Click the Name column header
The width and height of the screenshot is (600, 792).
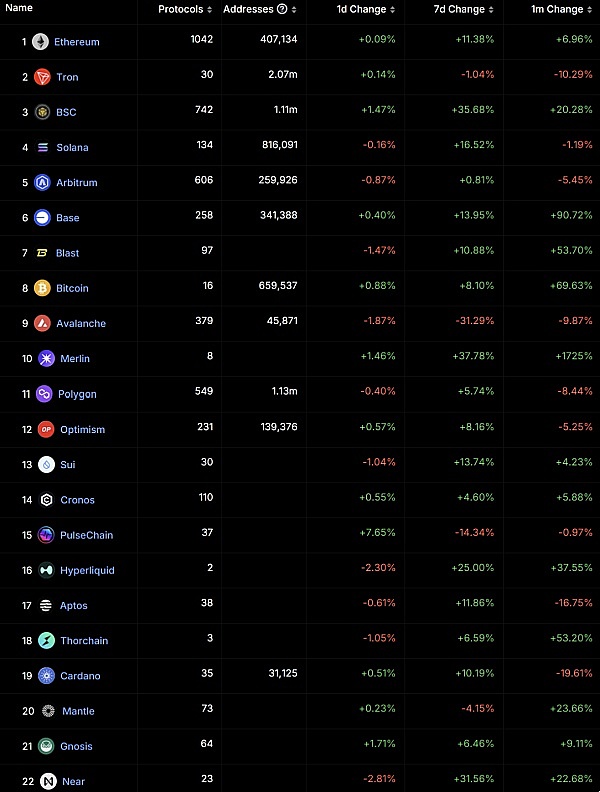pyautogui.click(x=19, y=8)
